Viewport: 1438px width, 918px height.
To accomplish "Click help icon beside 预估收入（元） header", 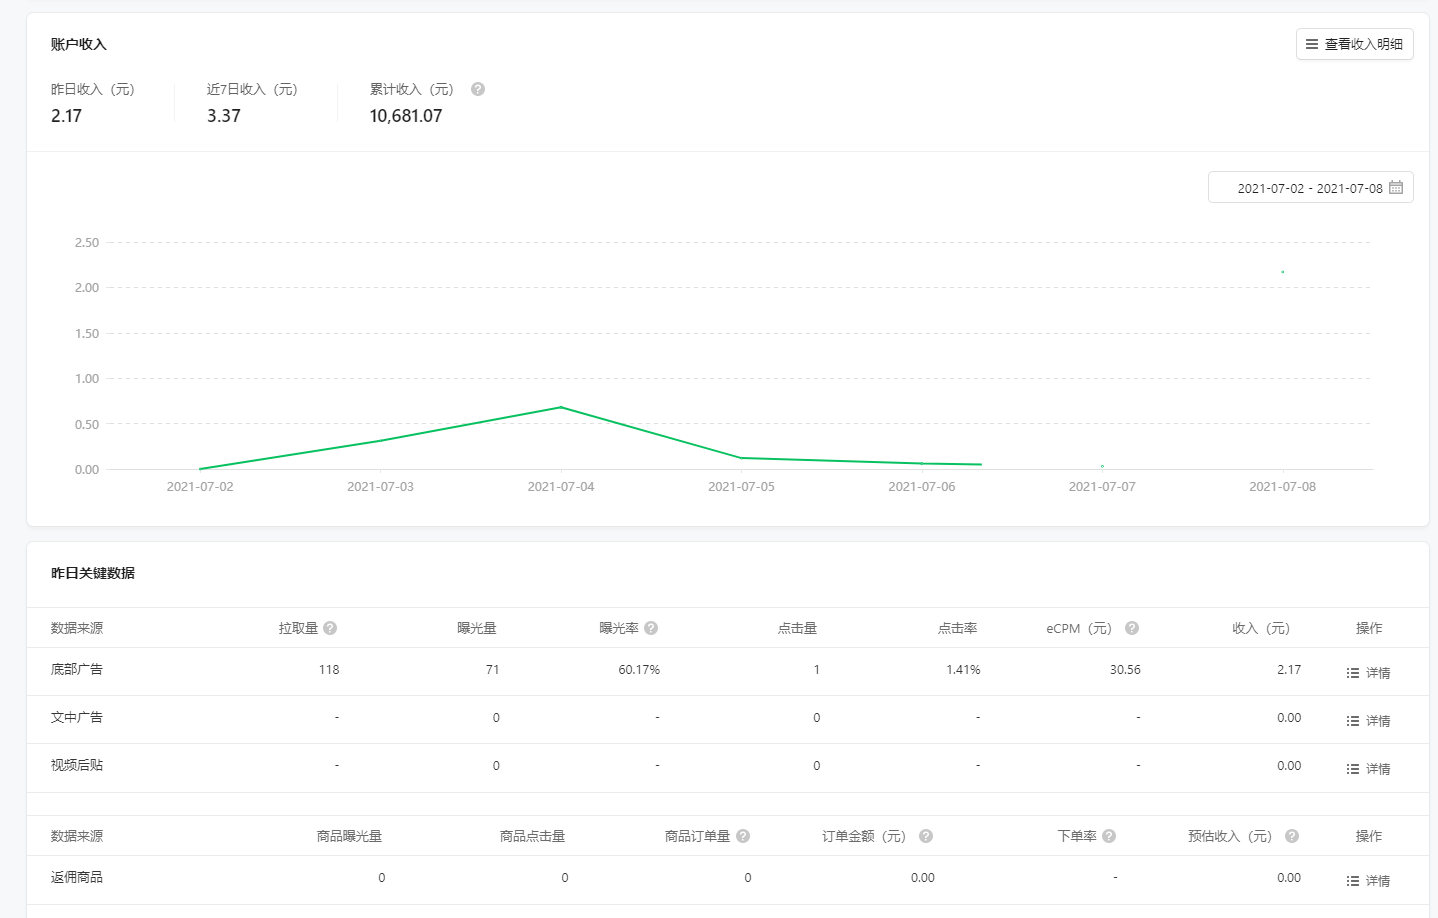I will 1292,836.
